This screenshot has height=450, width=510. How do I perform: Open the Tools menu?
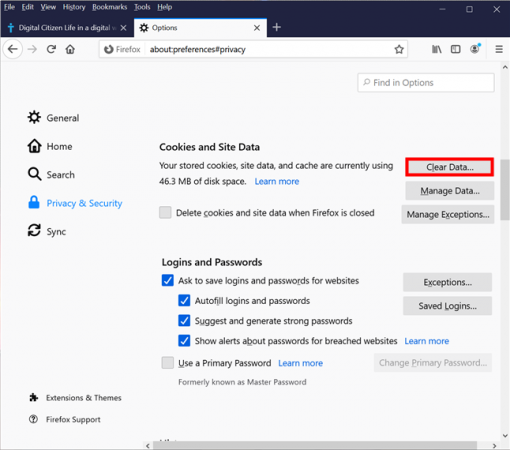coord(142,7)
